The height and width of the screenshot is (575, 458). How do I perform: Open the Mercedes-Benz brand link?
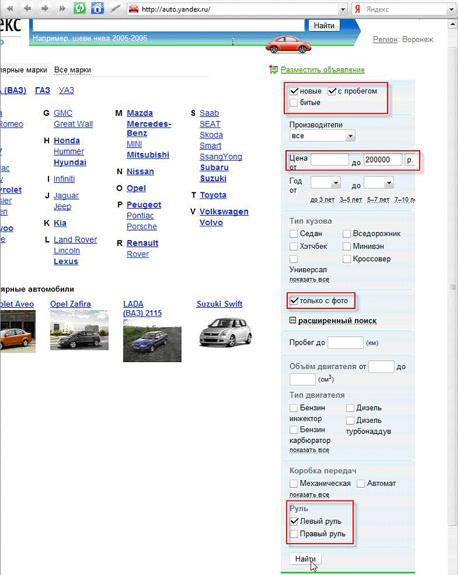click(149, 129)
